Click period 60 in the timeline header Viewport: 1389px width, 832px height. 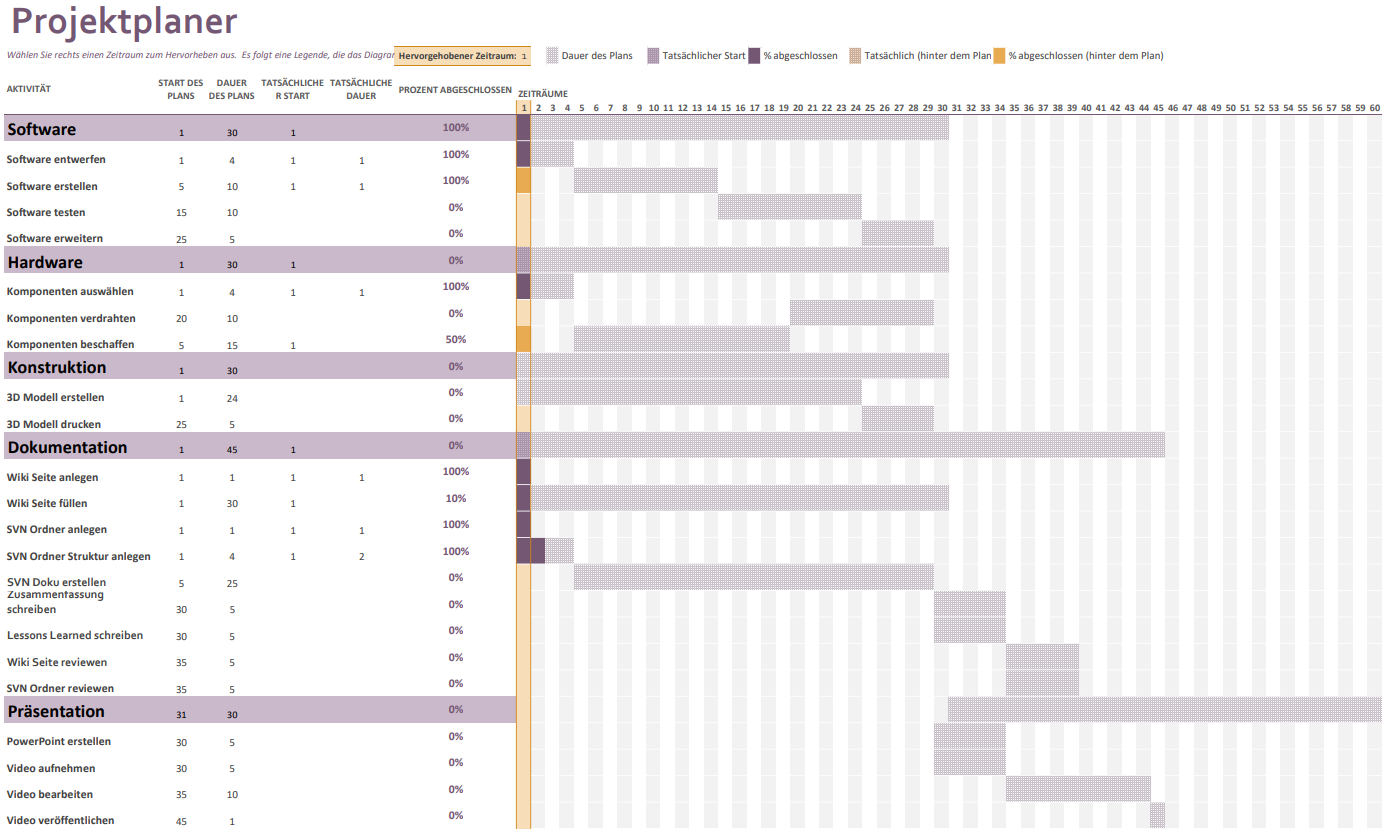point(1374,107)
